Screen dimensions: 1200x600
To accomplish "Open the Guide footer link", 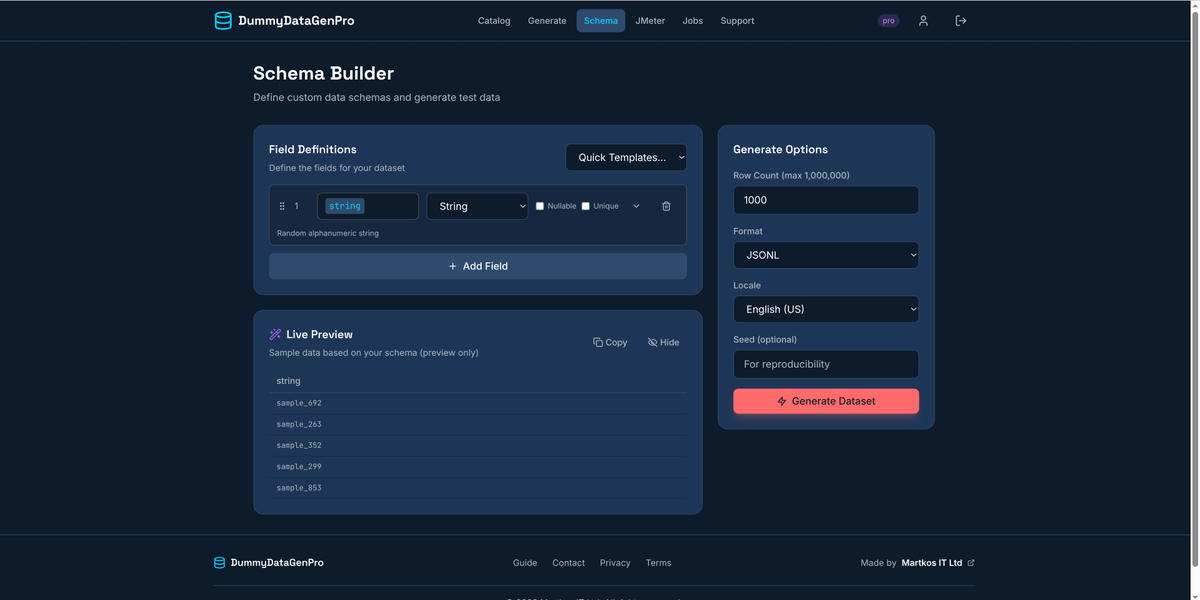I will [525, 563].
